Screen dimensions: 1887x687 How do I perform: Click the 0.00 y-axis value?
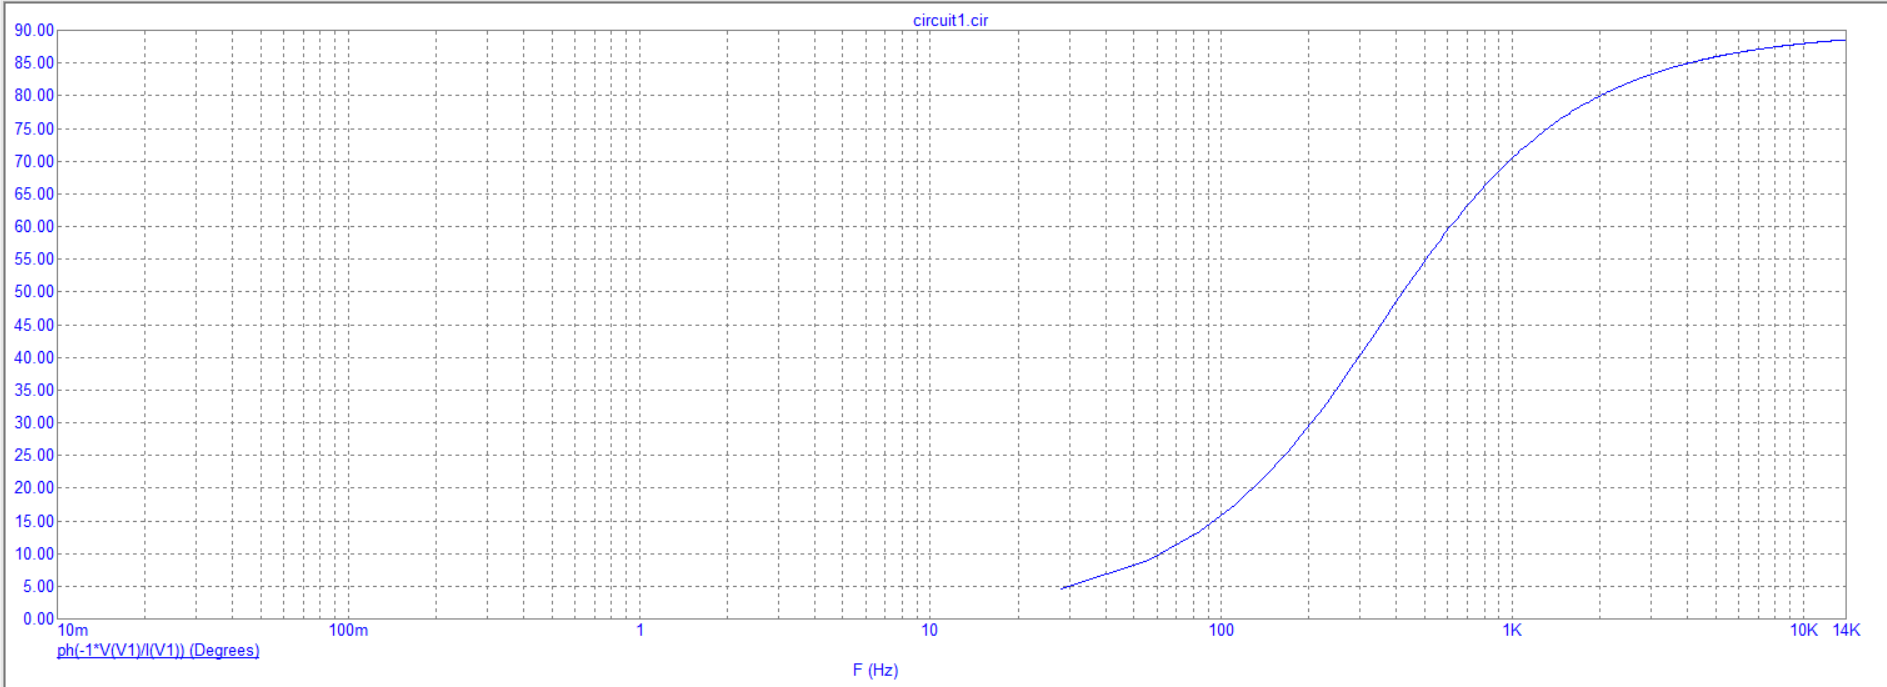coord(38,619)
